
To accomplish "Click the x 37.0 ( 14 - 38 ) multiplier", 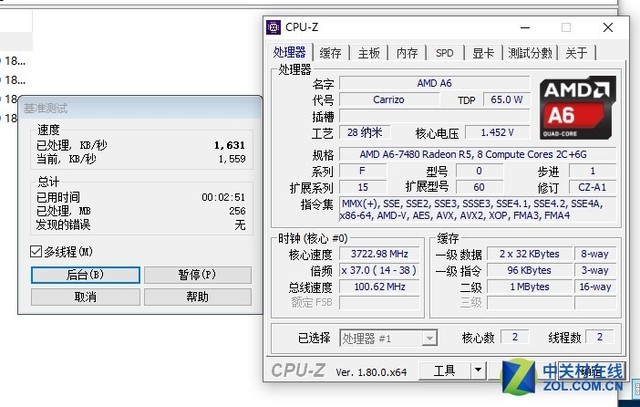I will (379, 270).
